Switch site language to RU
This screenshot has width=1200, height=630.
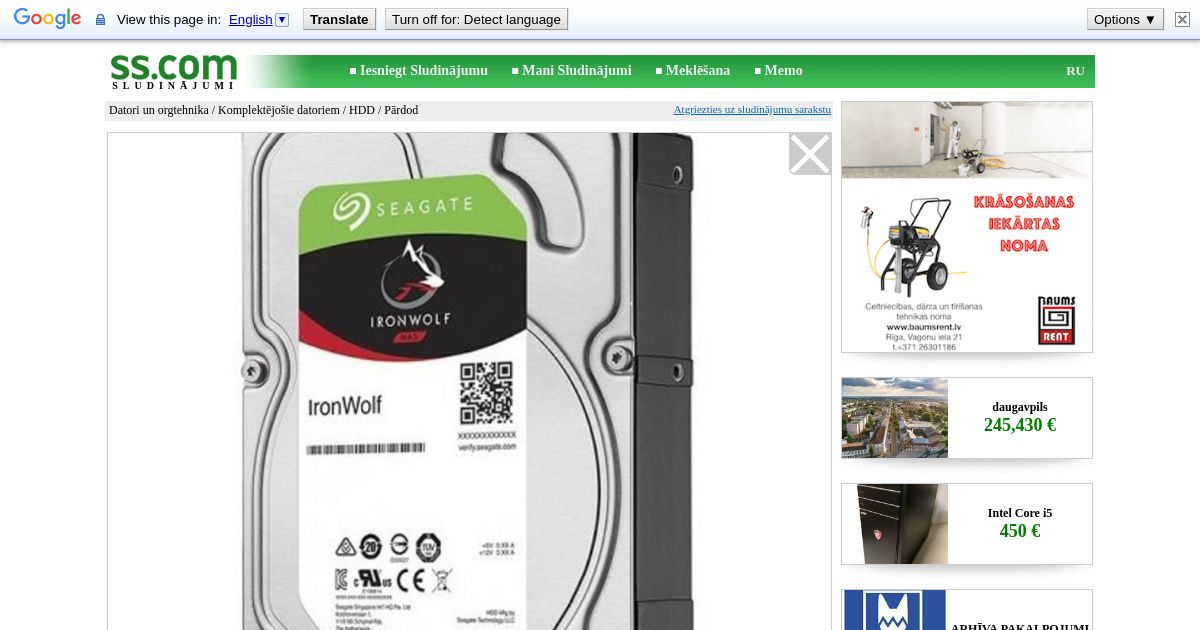click(1075, 71)
